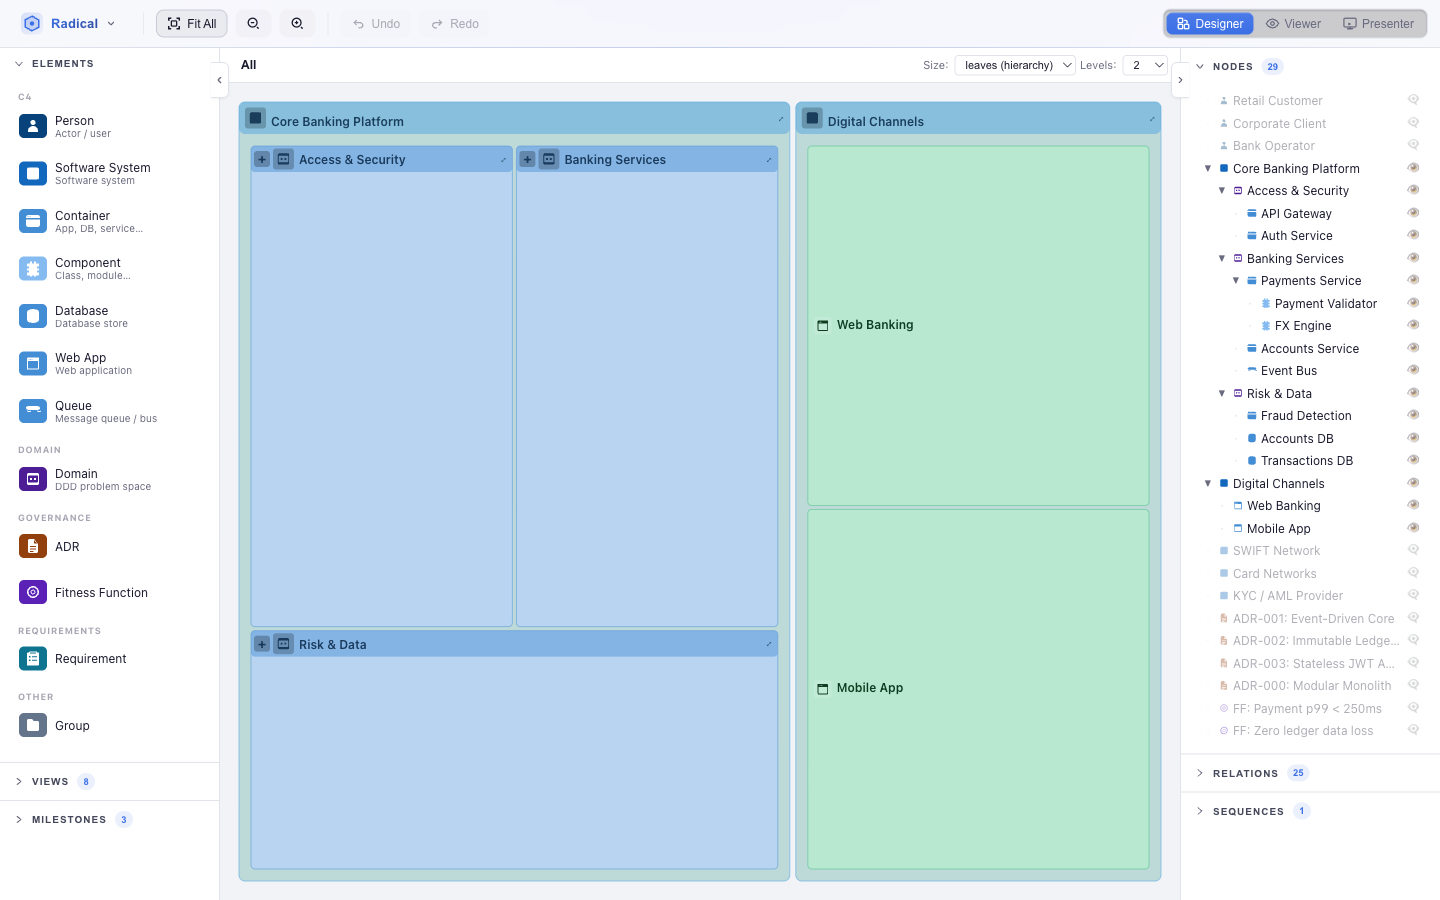Select the Person element icon
The image size is (1440, 900).
[x=33, y=126]
